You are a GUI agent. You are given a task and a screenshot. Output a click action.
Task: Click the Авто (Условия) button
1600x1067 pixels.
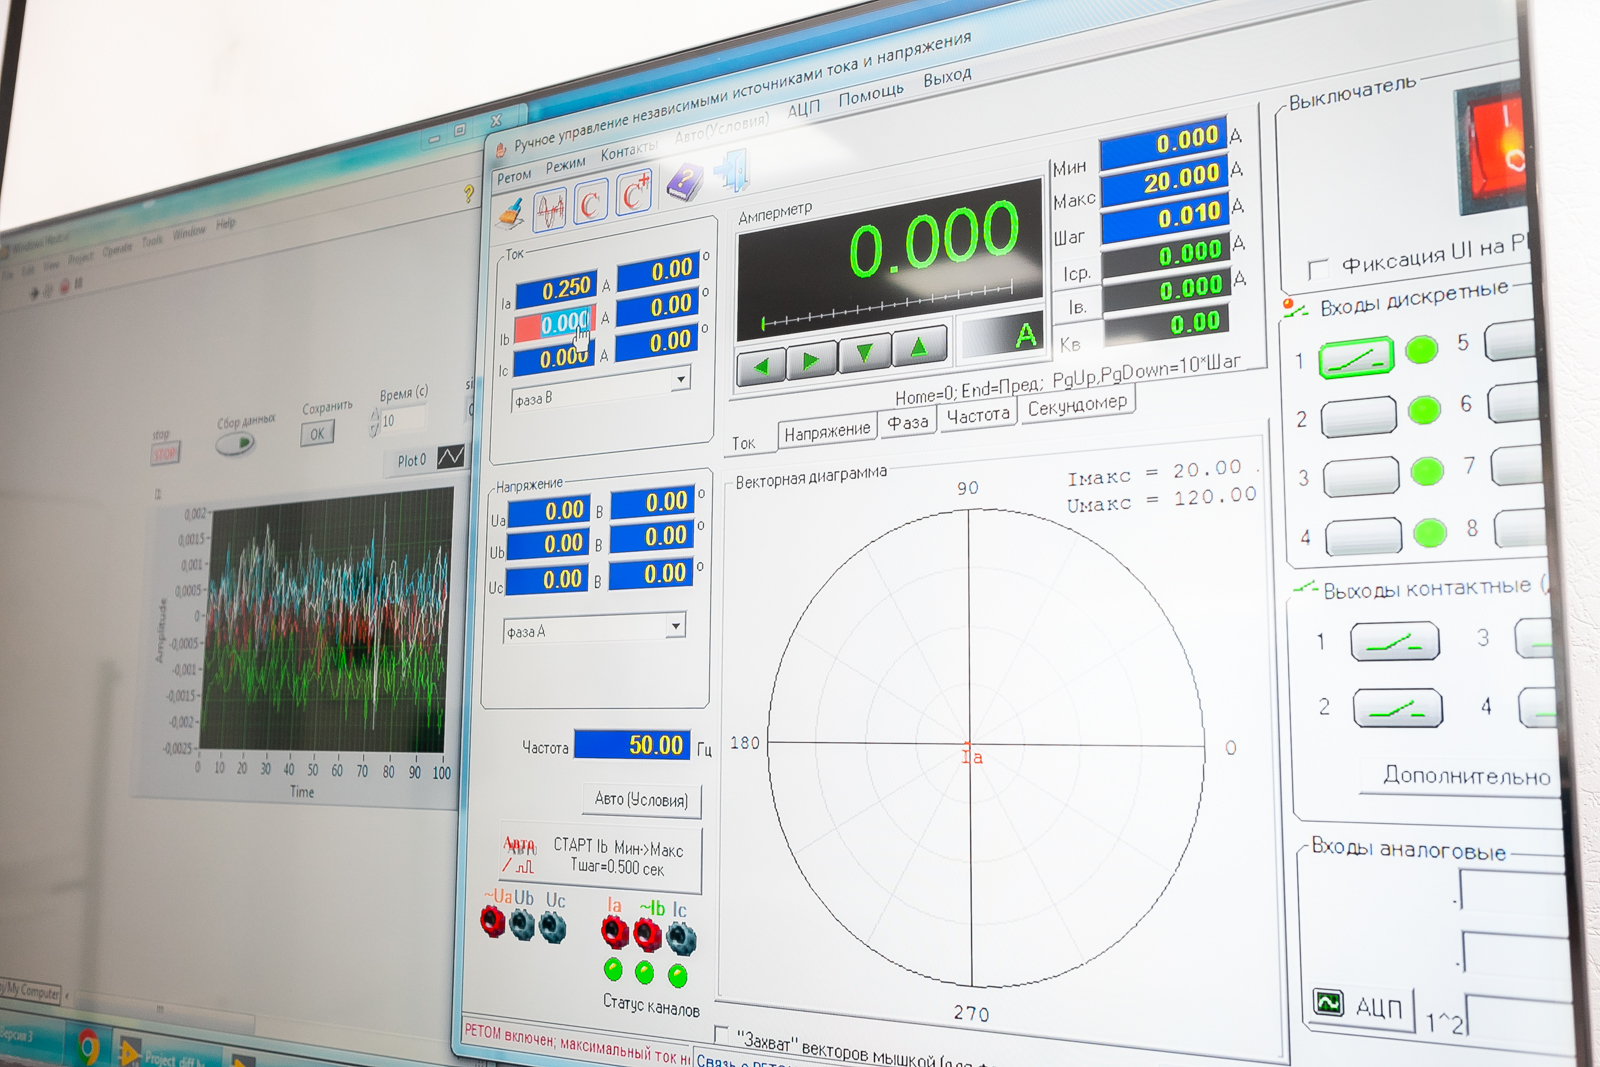tap(641, 799)
